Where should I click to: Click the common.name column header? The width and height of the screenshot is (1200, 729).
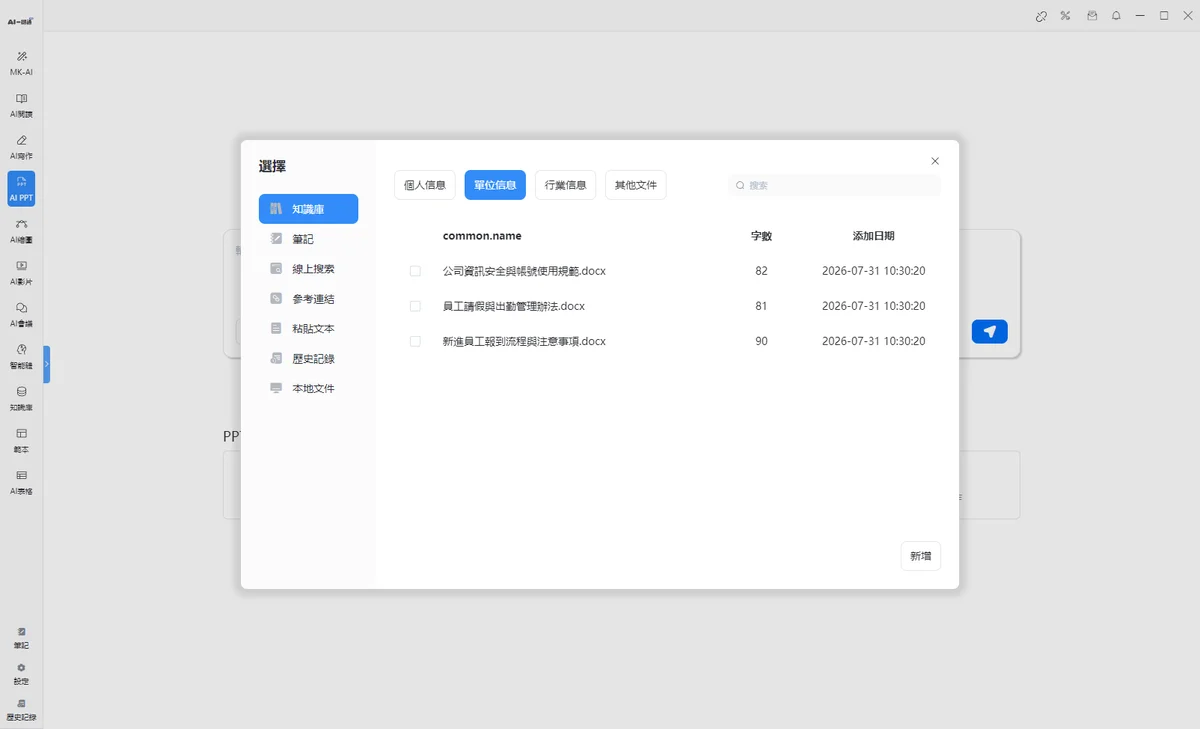click(x=482, y=236)
